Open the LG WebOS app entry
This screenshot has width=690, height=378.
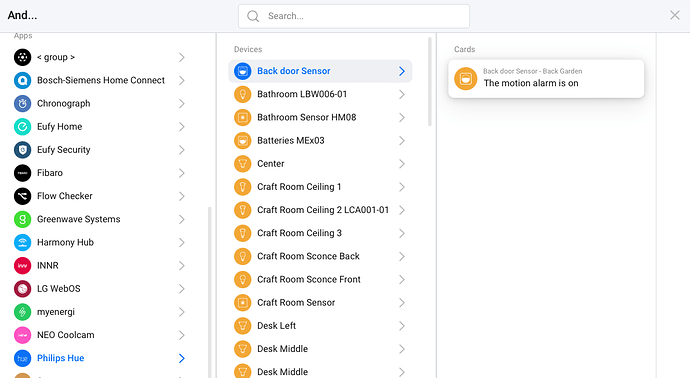pyautogui.click(x=100, y=289)
